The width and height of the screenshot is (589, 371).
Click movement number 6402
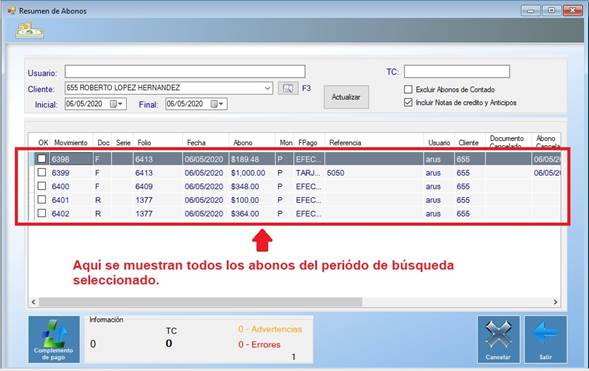(x=60, y=213)
